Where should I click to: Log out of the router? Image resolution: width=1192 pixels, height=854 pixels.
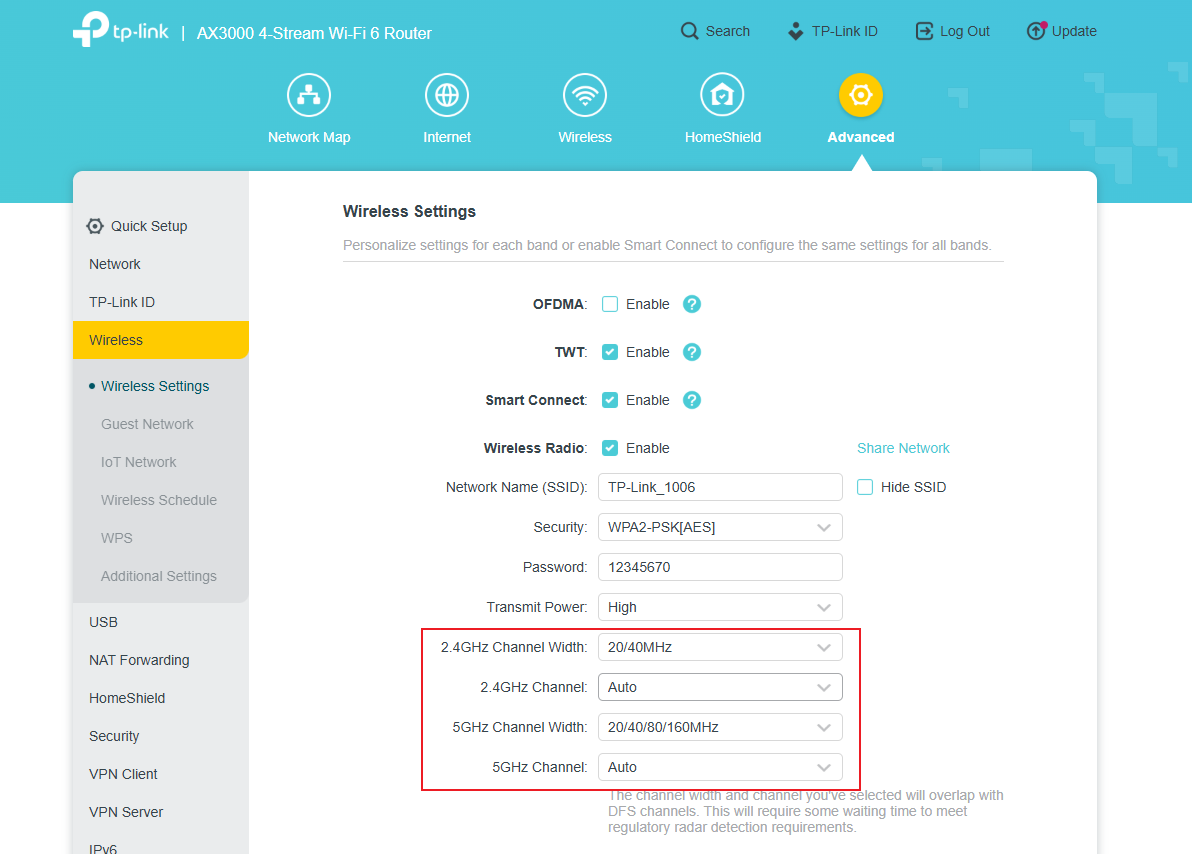[x=952, y=31]
